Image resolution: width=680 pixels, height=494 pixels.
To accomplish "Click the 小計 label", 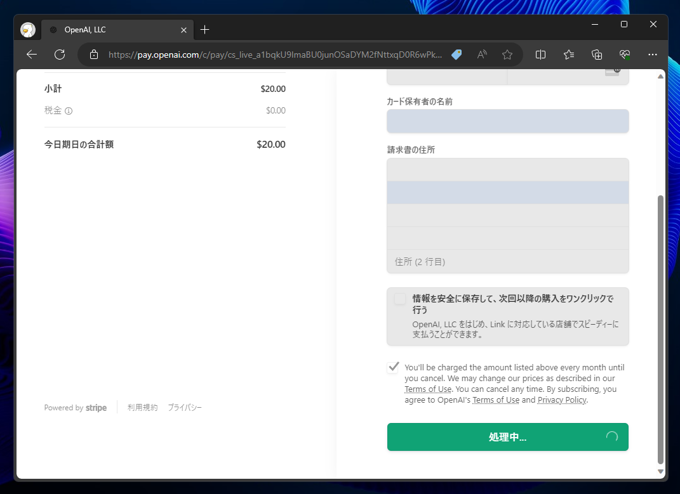I will point(53,89).
